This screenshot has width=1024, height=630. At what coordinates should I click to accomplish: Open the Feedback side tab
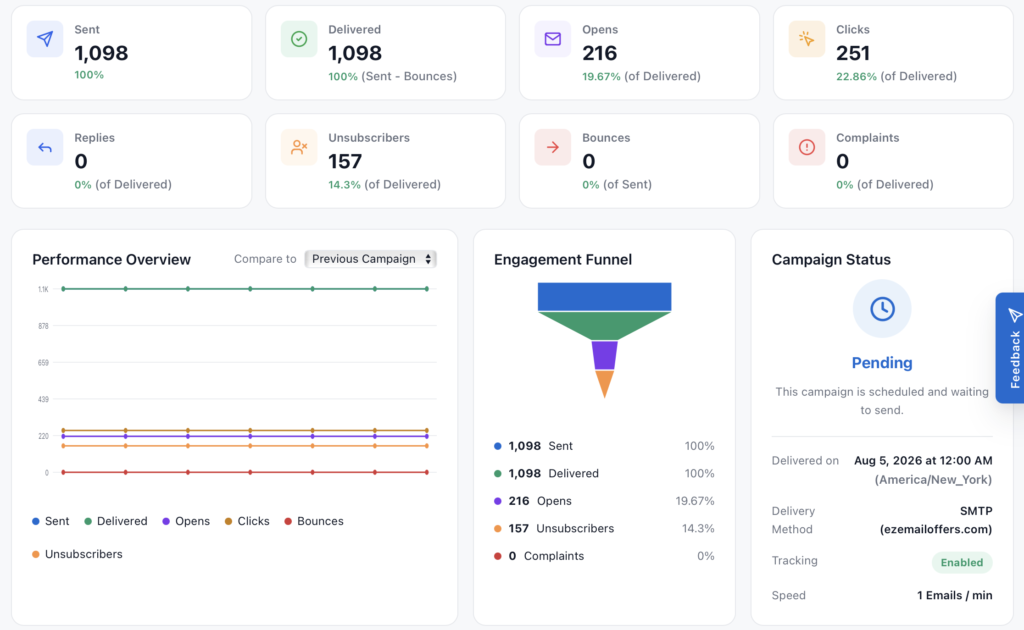[1010, 348]
